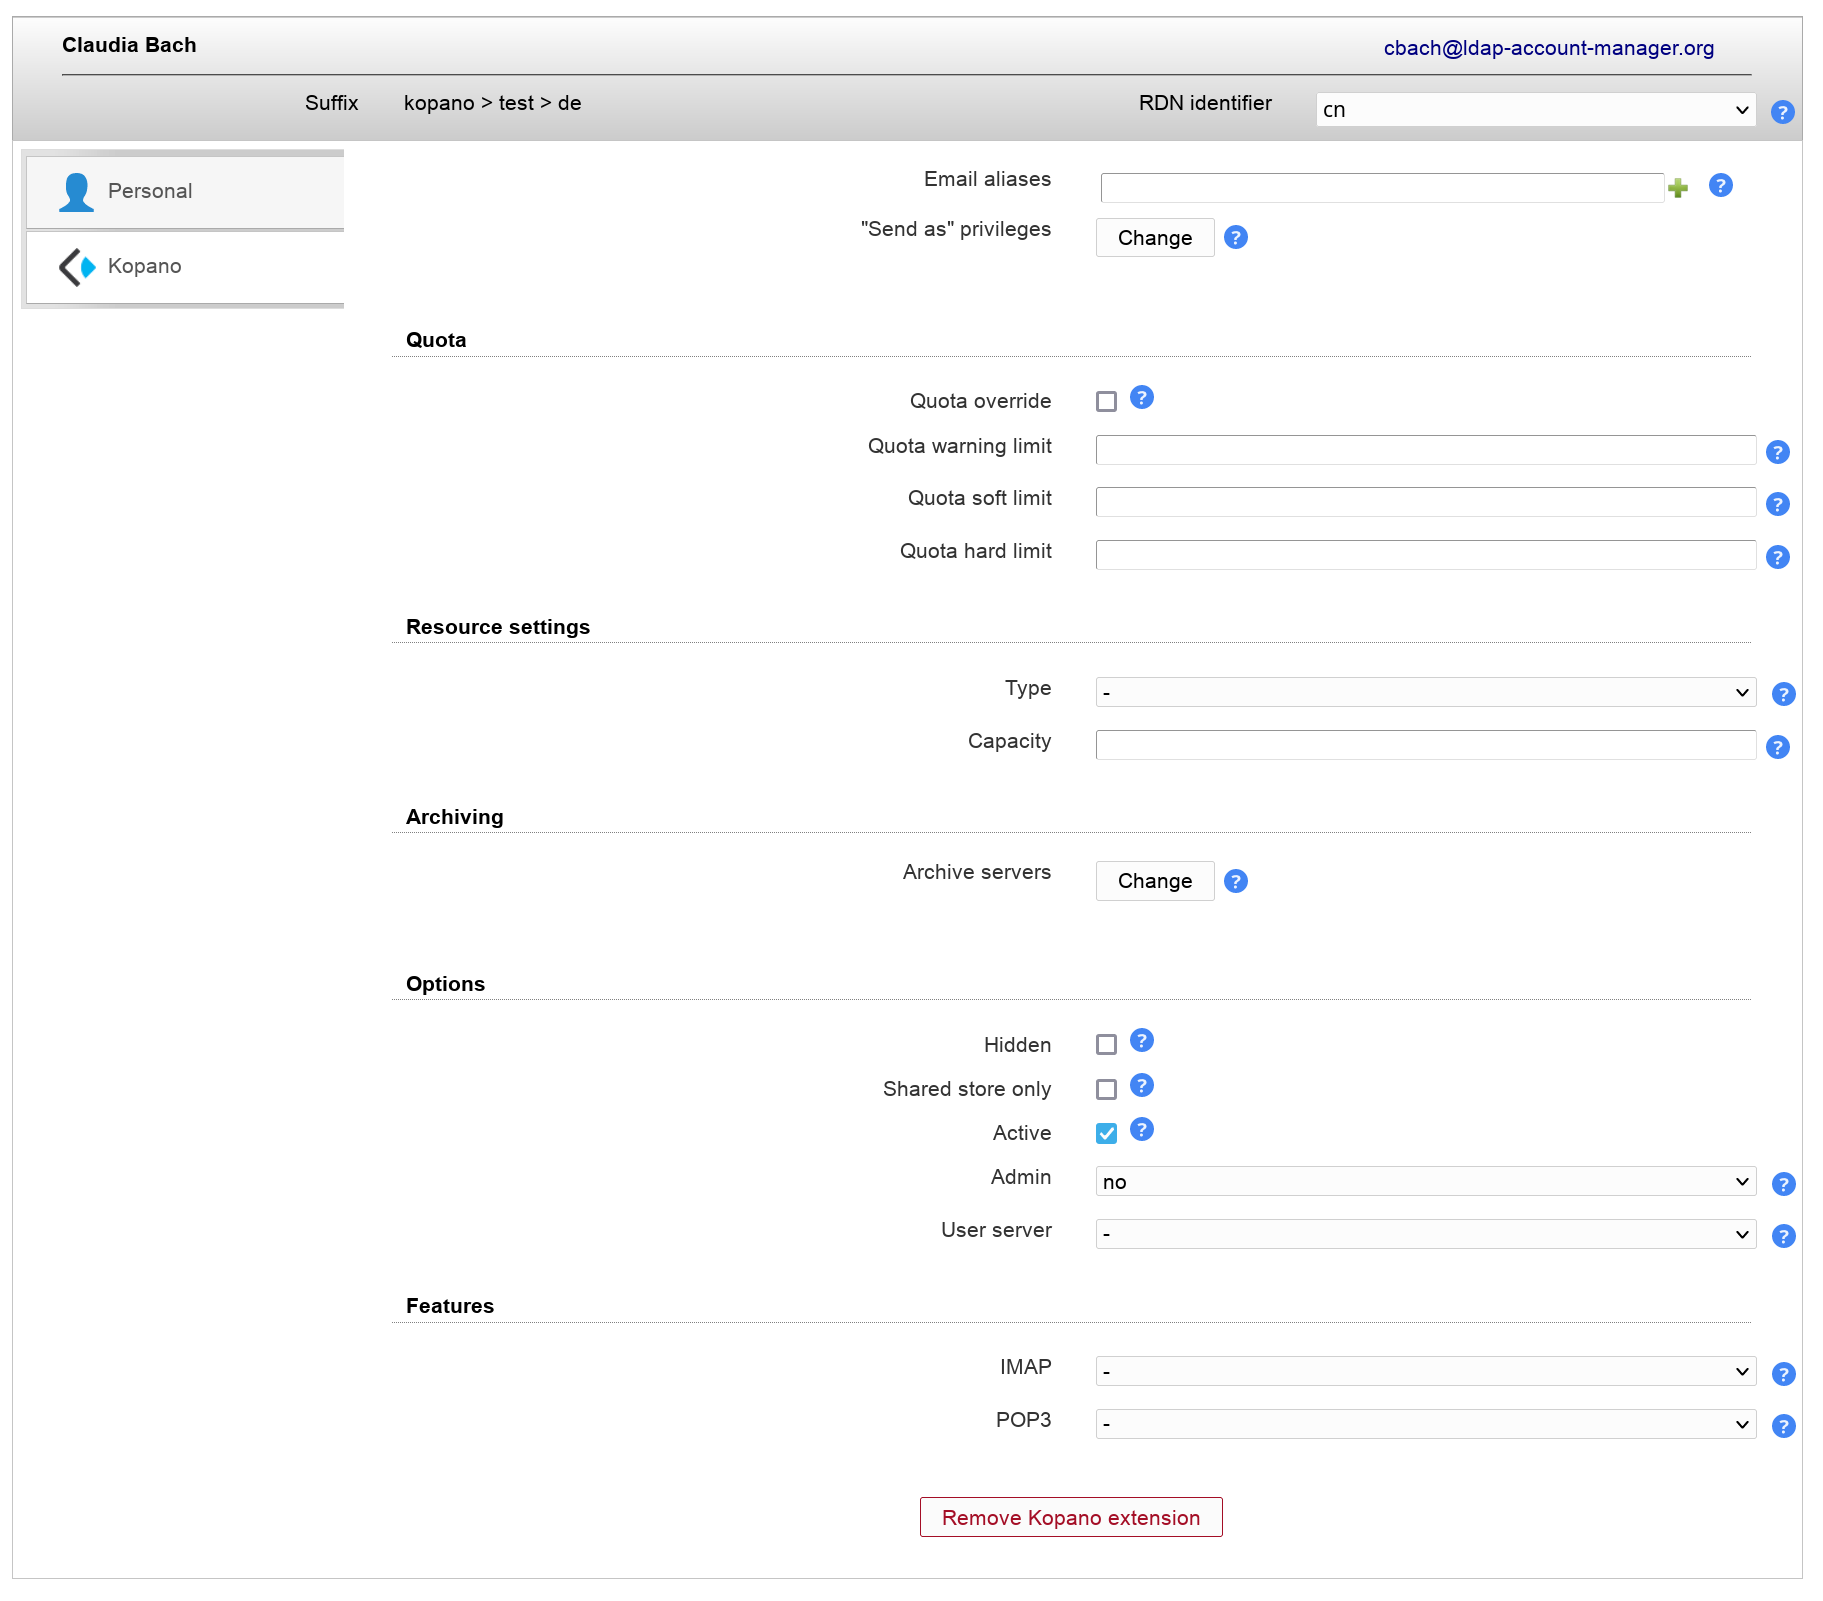The image size is (1823, 1601).
Task: Show help for Archive servers
Action: click(1235, 881)
